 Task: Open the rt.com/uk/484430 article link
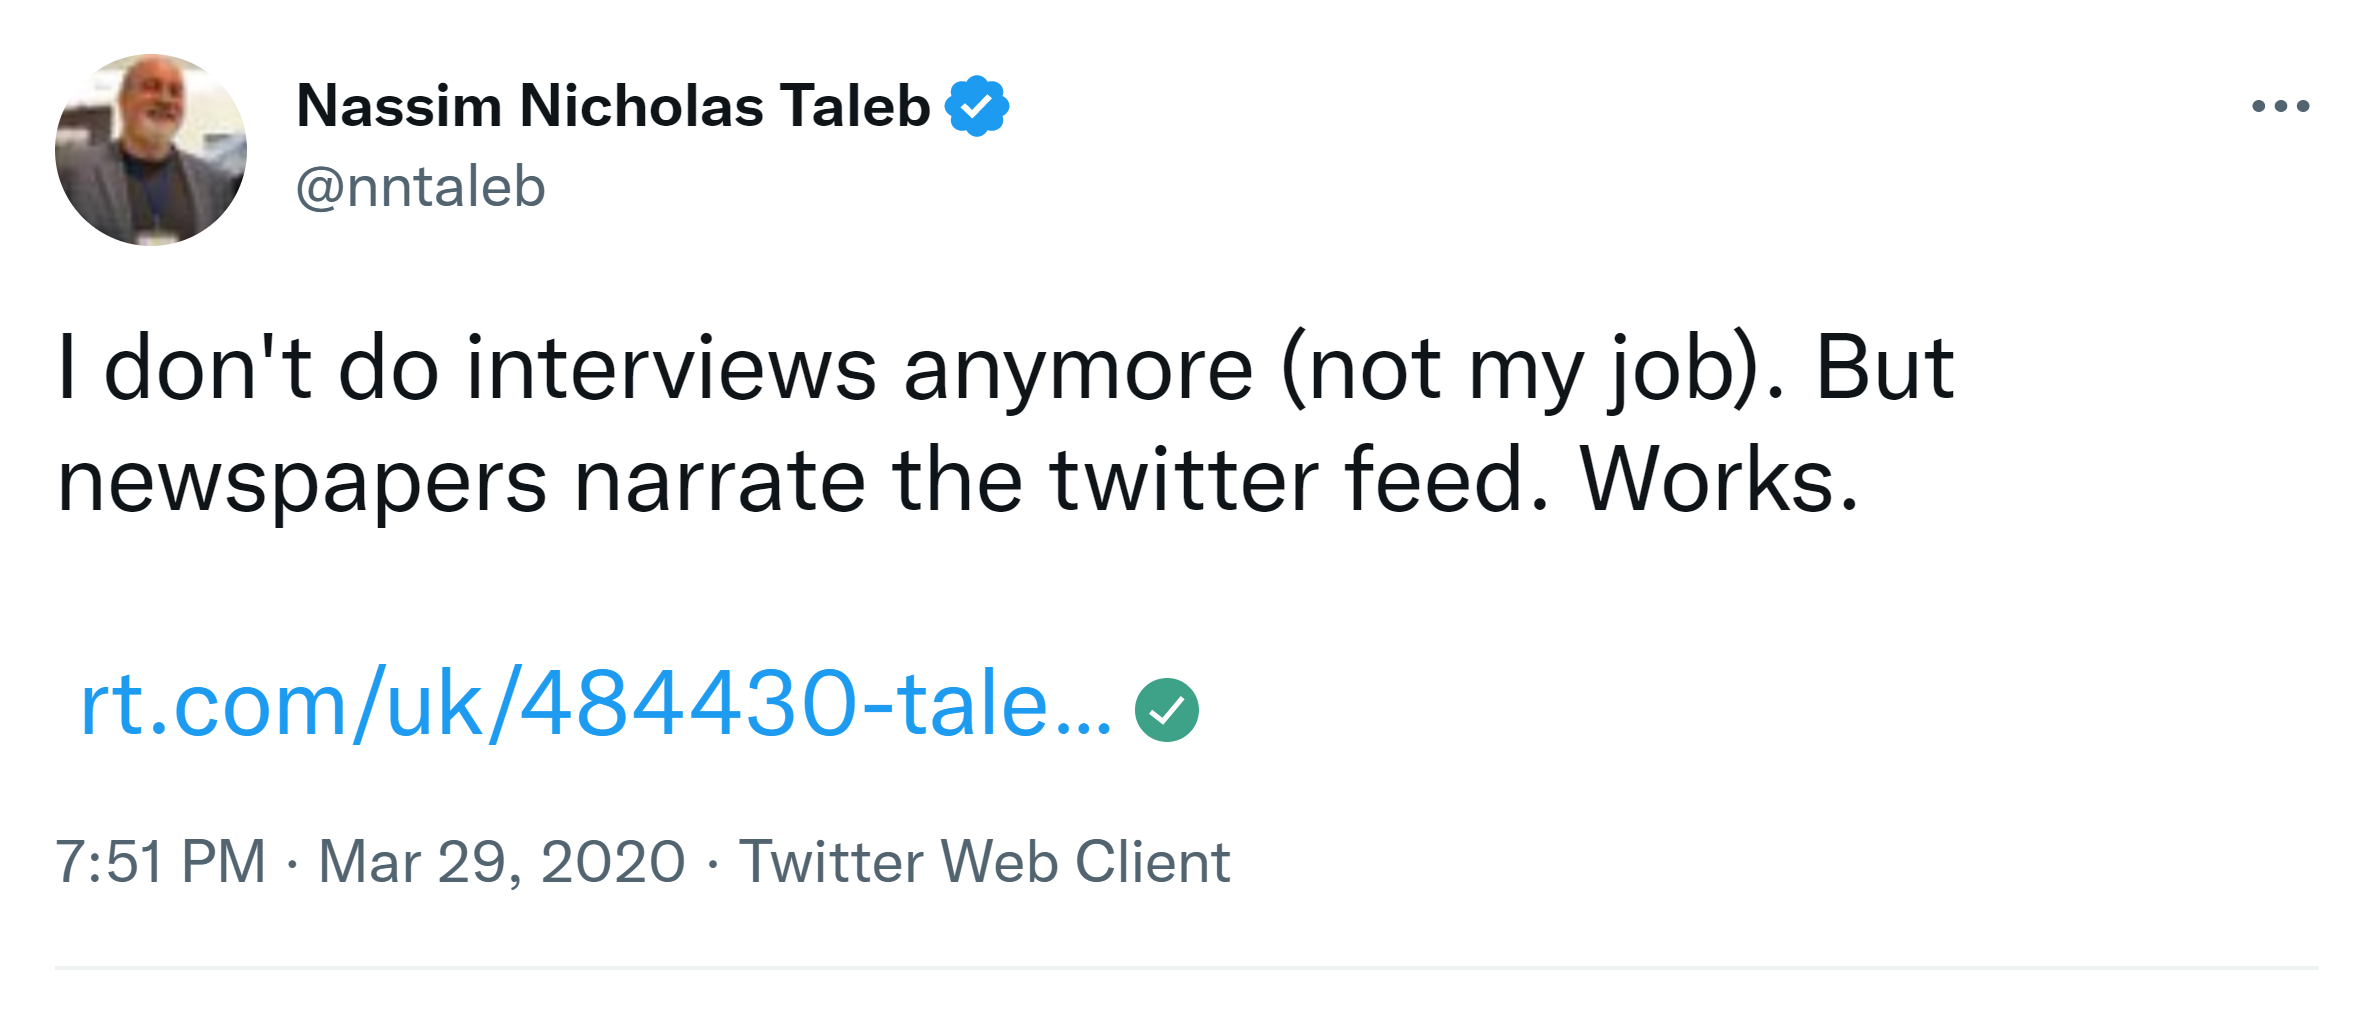click(595, 705)
